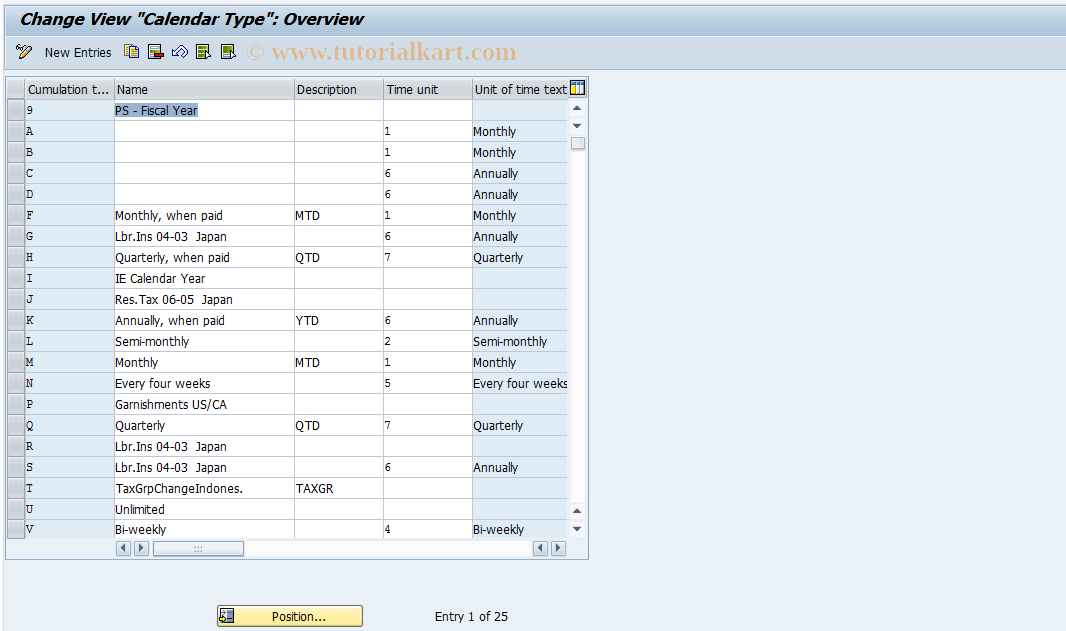1066x631 pixels.
Task: Click the Time unit column header
Action: pos(428,89)
